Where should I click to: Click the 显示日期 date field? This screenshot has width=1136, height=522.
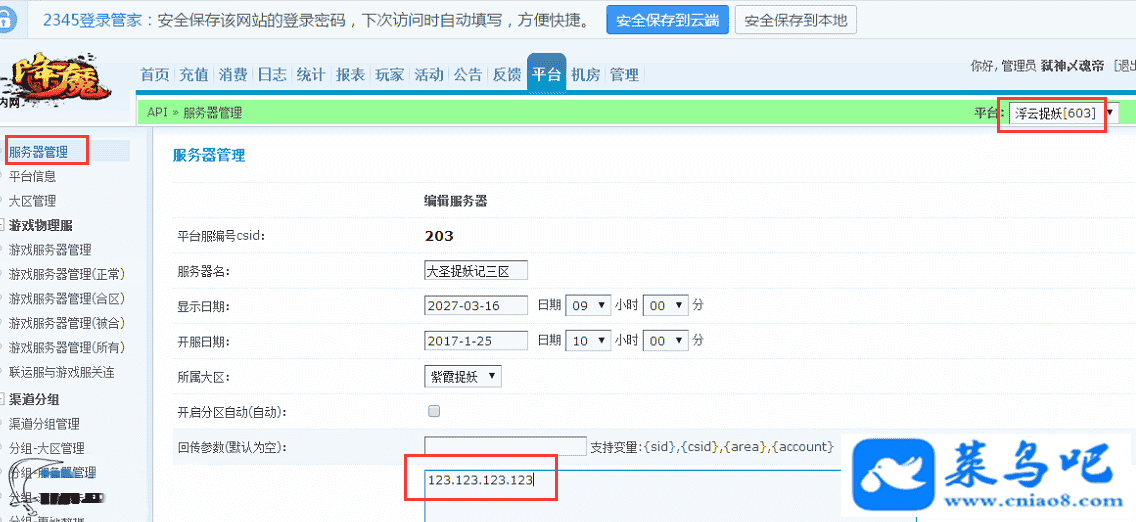click(475, 305)
